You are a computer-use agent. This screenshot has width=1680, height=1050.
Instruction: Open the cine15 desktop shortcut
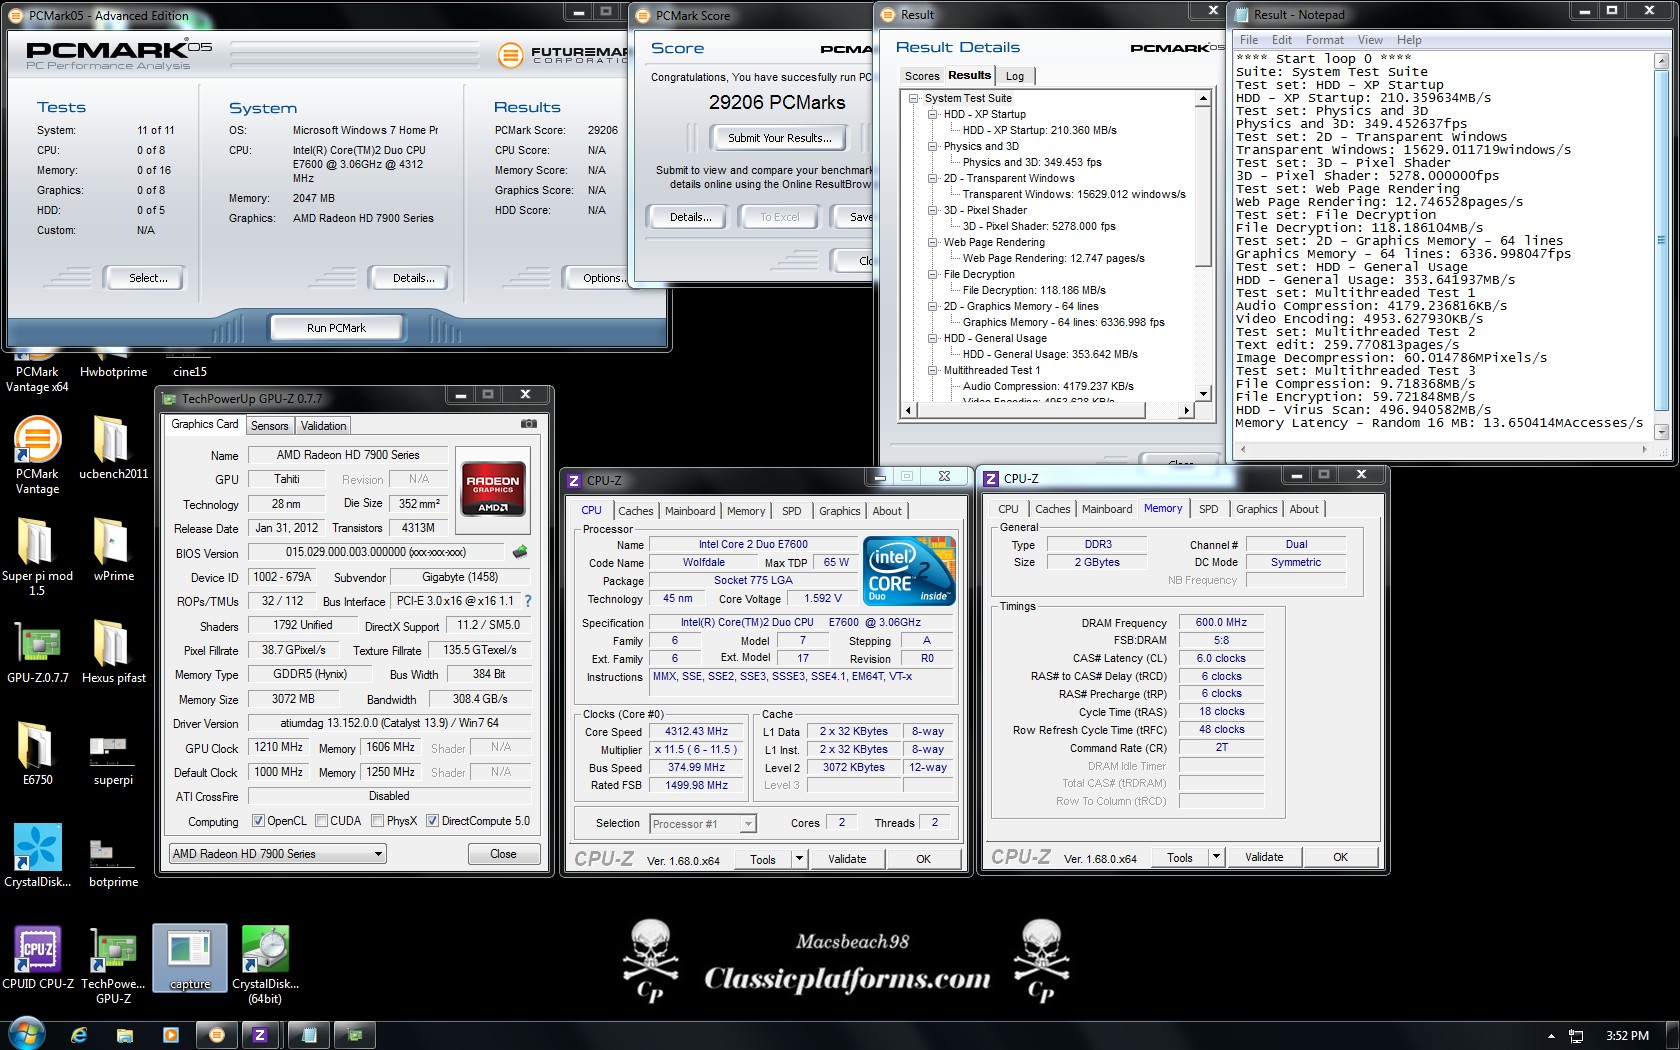[190, 365]
